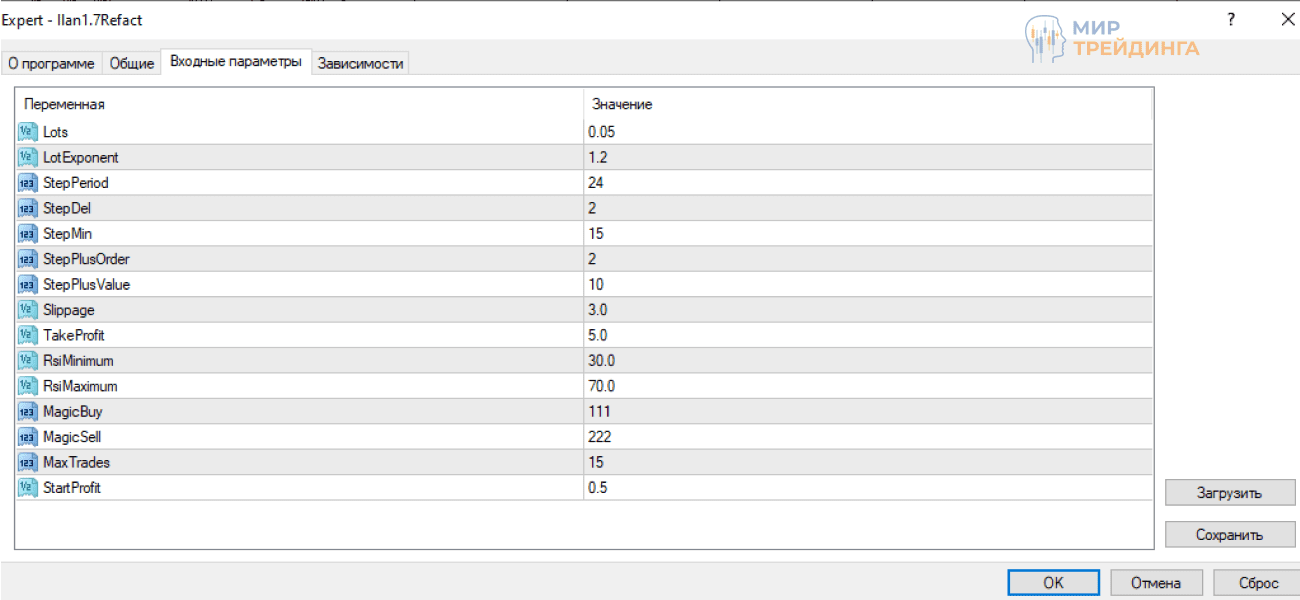Click the StepPeriod integer-type icon
1300x600 pixels.
(x=27, y=183)
